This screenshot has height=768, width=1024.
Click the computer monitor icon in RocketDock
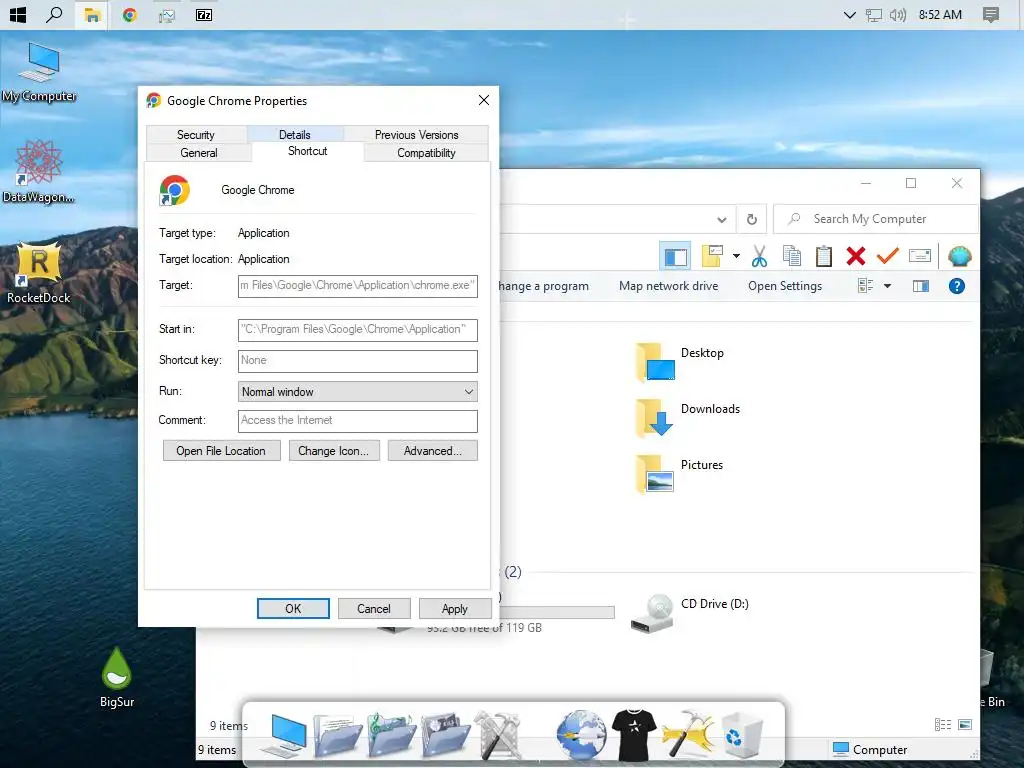coord(285,735)
